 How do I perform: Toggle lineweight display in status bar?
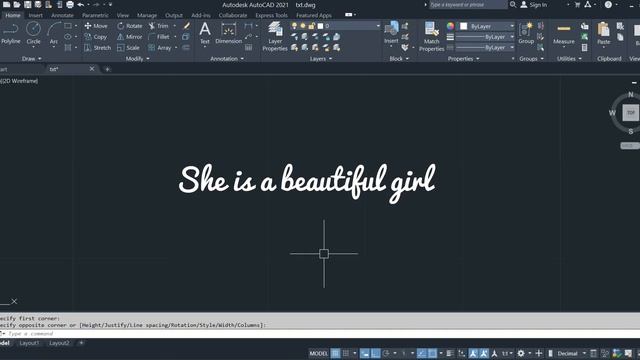click(450, 353)
